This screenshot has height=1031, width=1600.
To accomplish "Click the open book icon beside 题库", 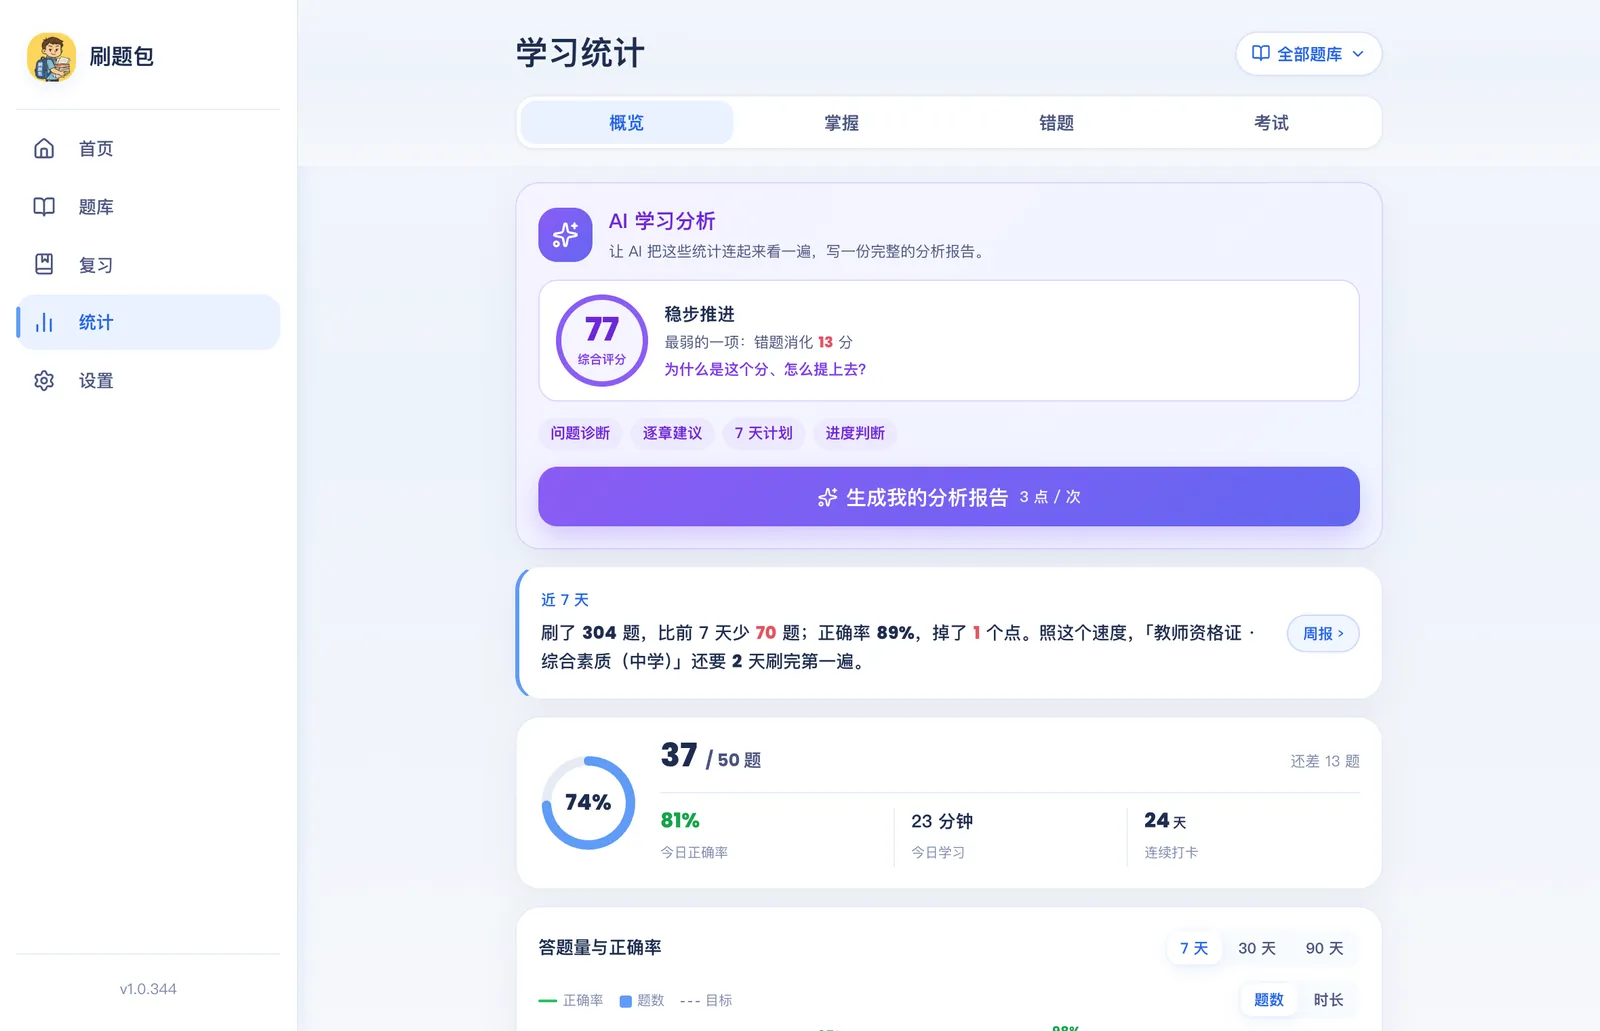I will pos(44,207).
